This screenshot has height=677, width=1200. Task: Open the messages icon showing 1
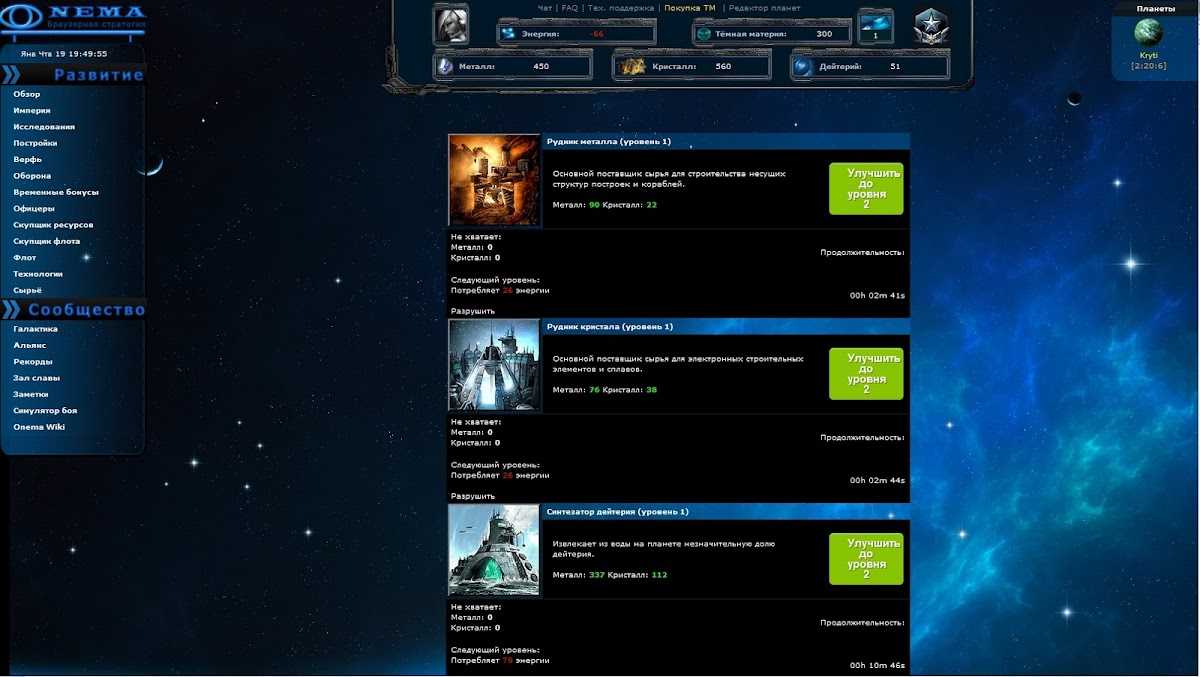point(876,27)
